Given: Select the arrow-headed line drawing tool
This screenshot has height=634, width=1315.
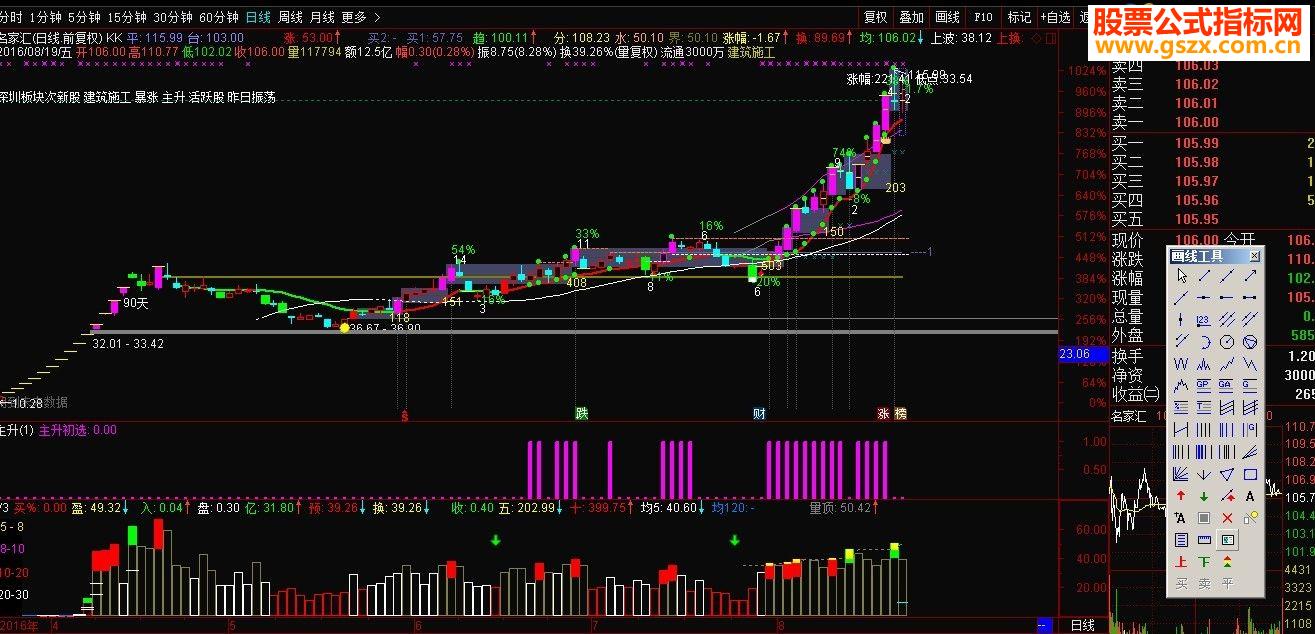Looking at the screenshot, I should pos(1250,275).
